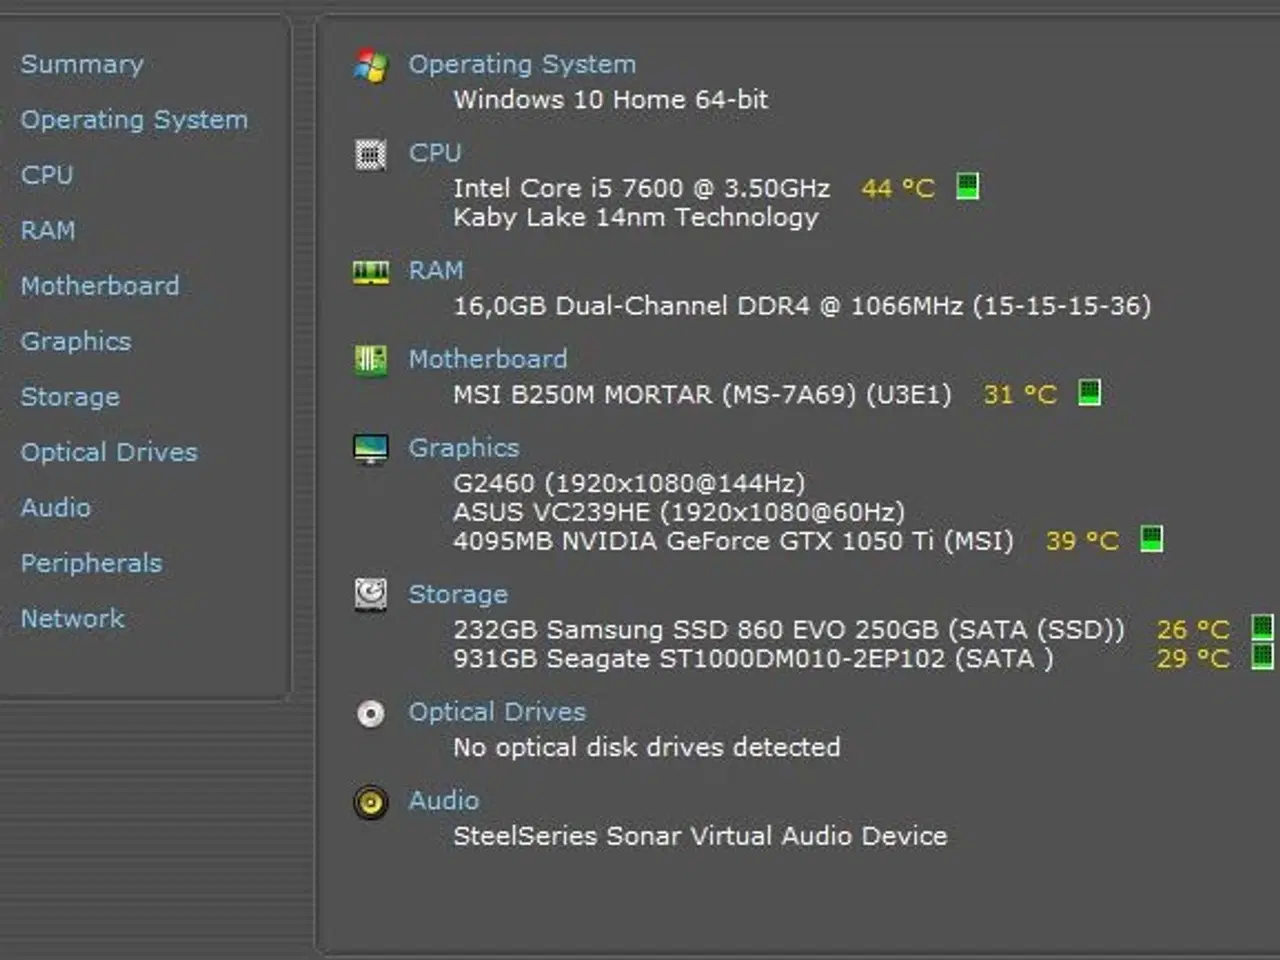The width and height of the screenshot is (1280, 960).
Task: Click the Audio heading link
Action: (444, 801)
